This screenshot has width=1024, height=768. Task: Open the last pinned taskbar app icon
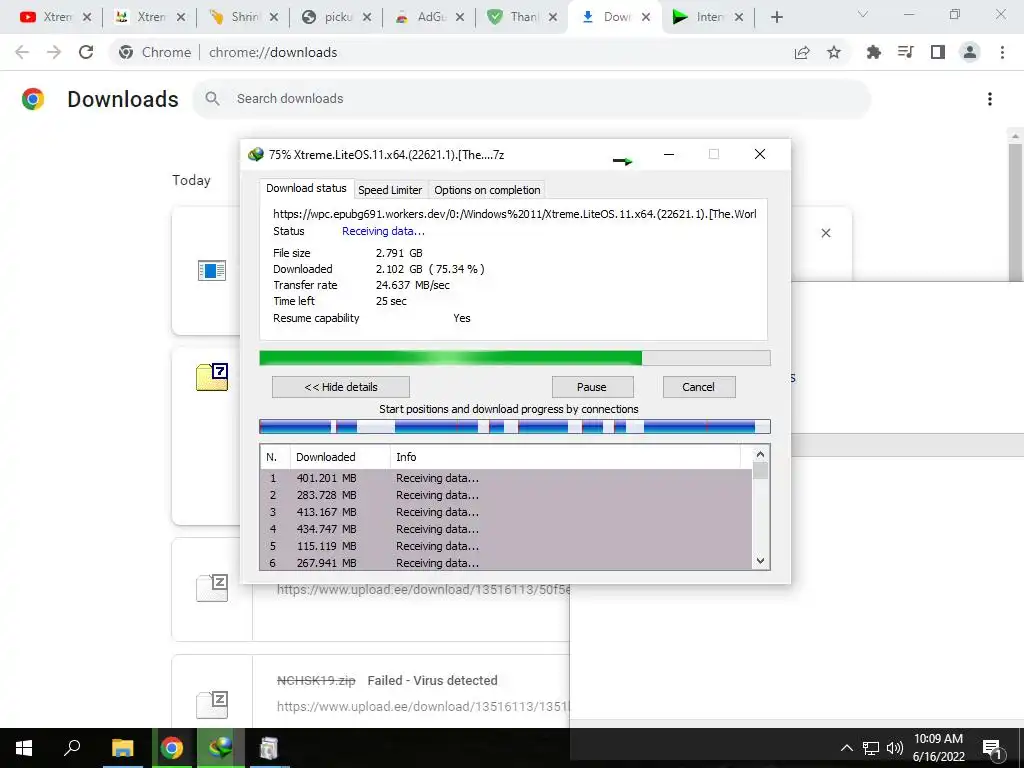pyautogui.click(x=269, y=748)
